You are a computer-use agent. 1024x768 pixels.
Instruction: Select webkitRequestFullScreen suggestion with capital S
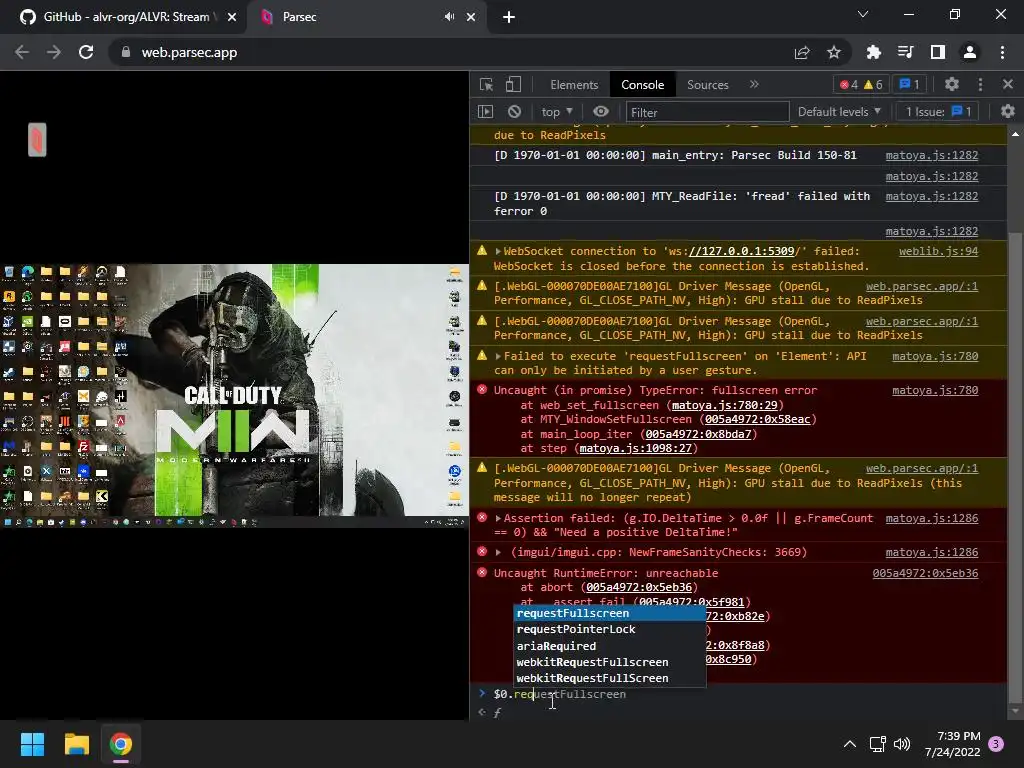[x=609, y=679]
